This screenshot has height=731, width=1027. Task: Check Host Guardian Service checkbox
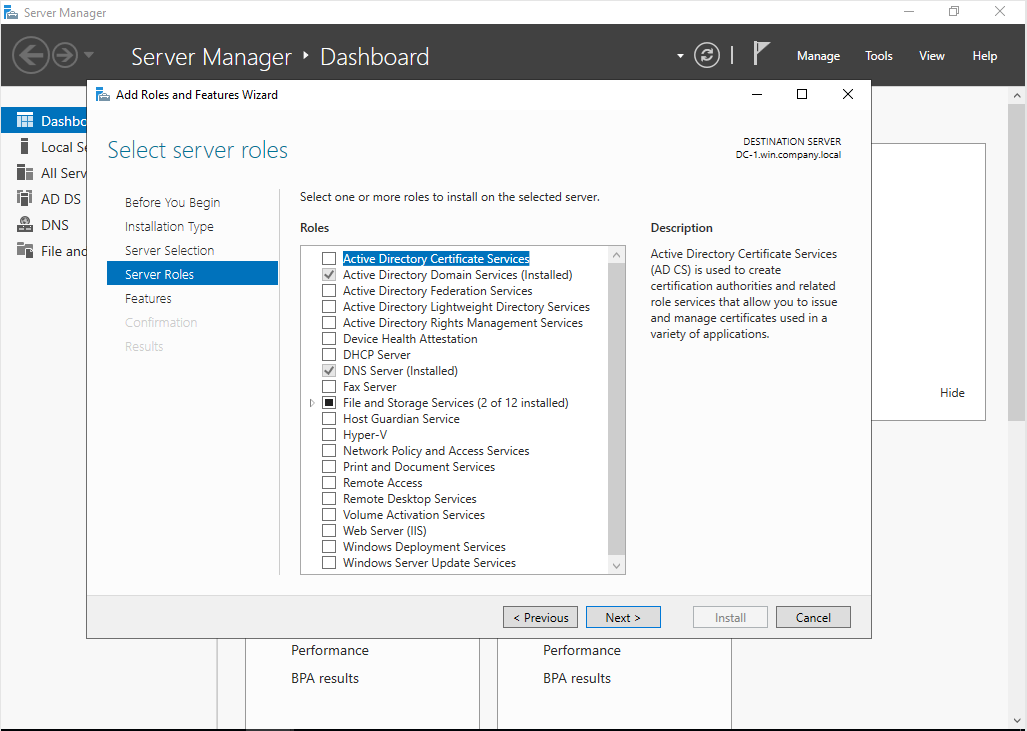pos(329,419)
